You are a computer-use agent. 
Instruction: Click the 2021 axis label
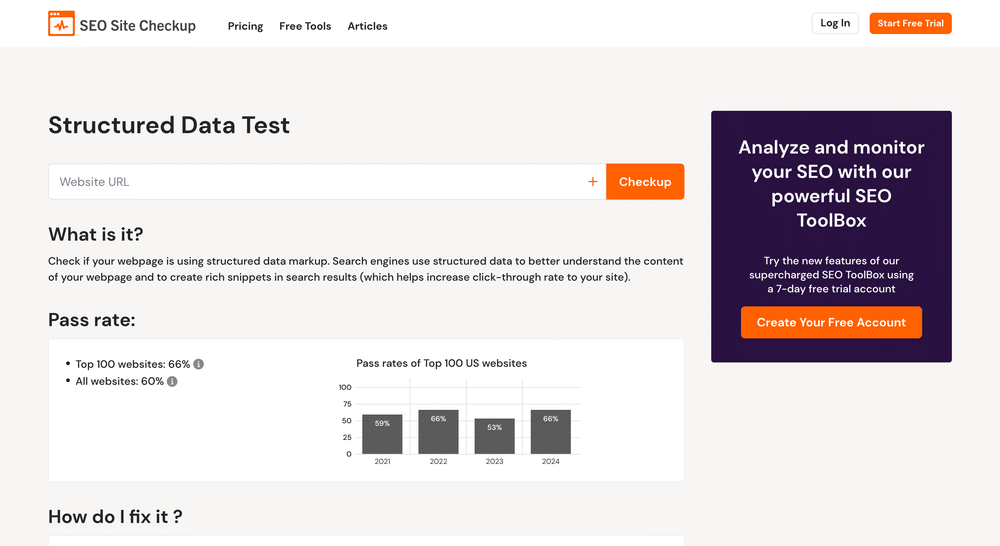[x=382, y=461]
